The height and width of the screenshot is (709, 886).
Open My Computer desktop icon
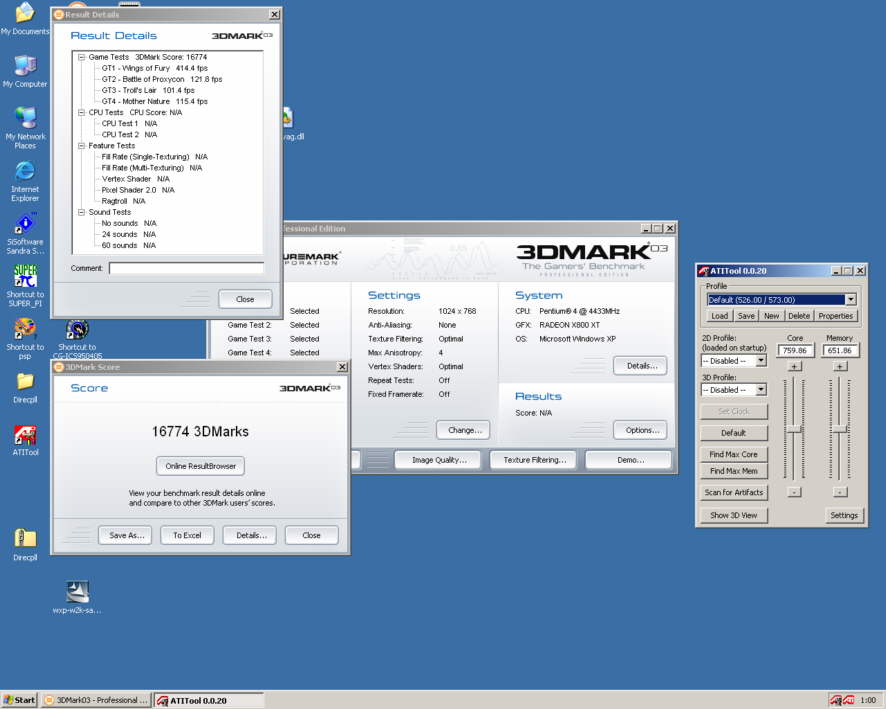click(25, 66)
